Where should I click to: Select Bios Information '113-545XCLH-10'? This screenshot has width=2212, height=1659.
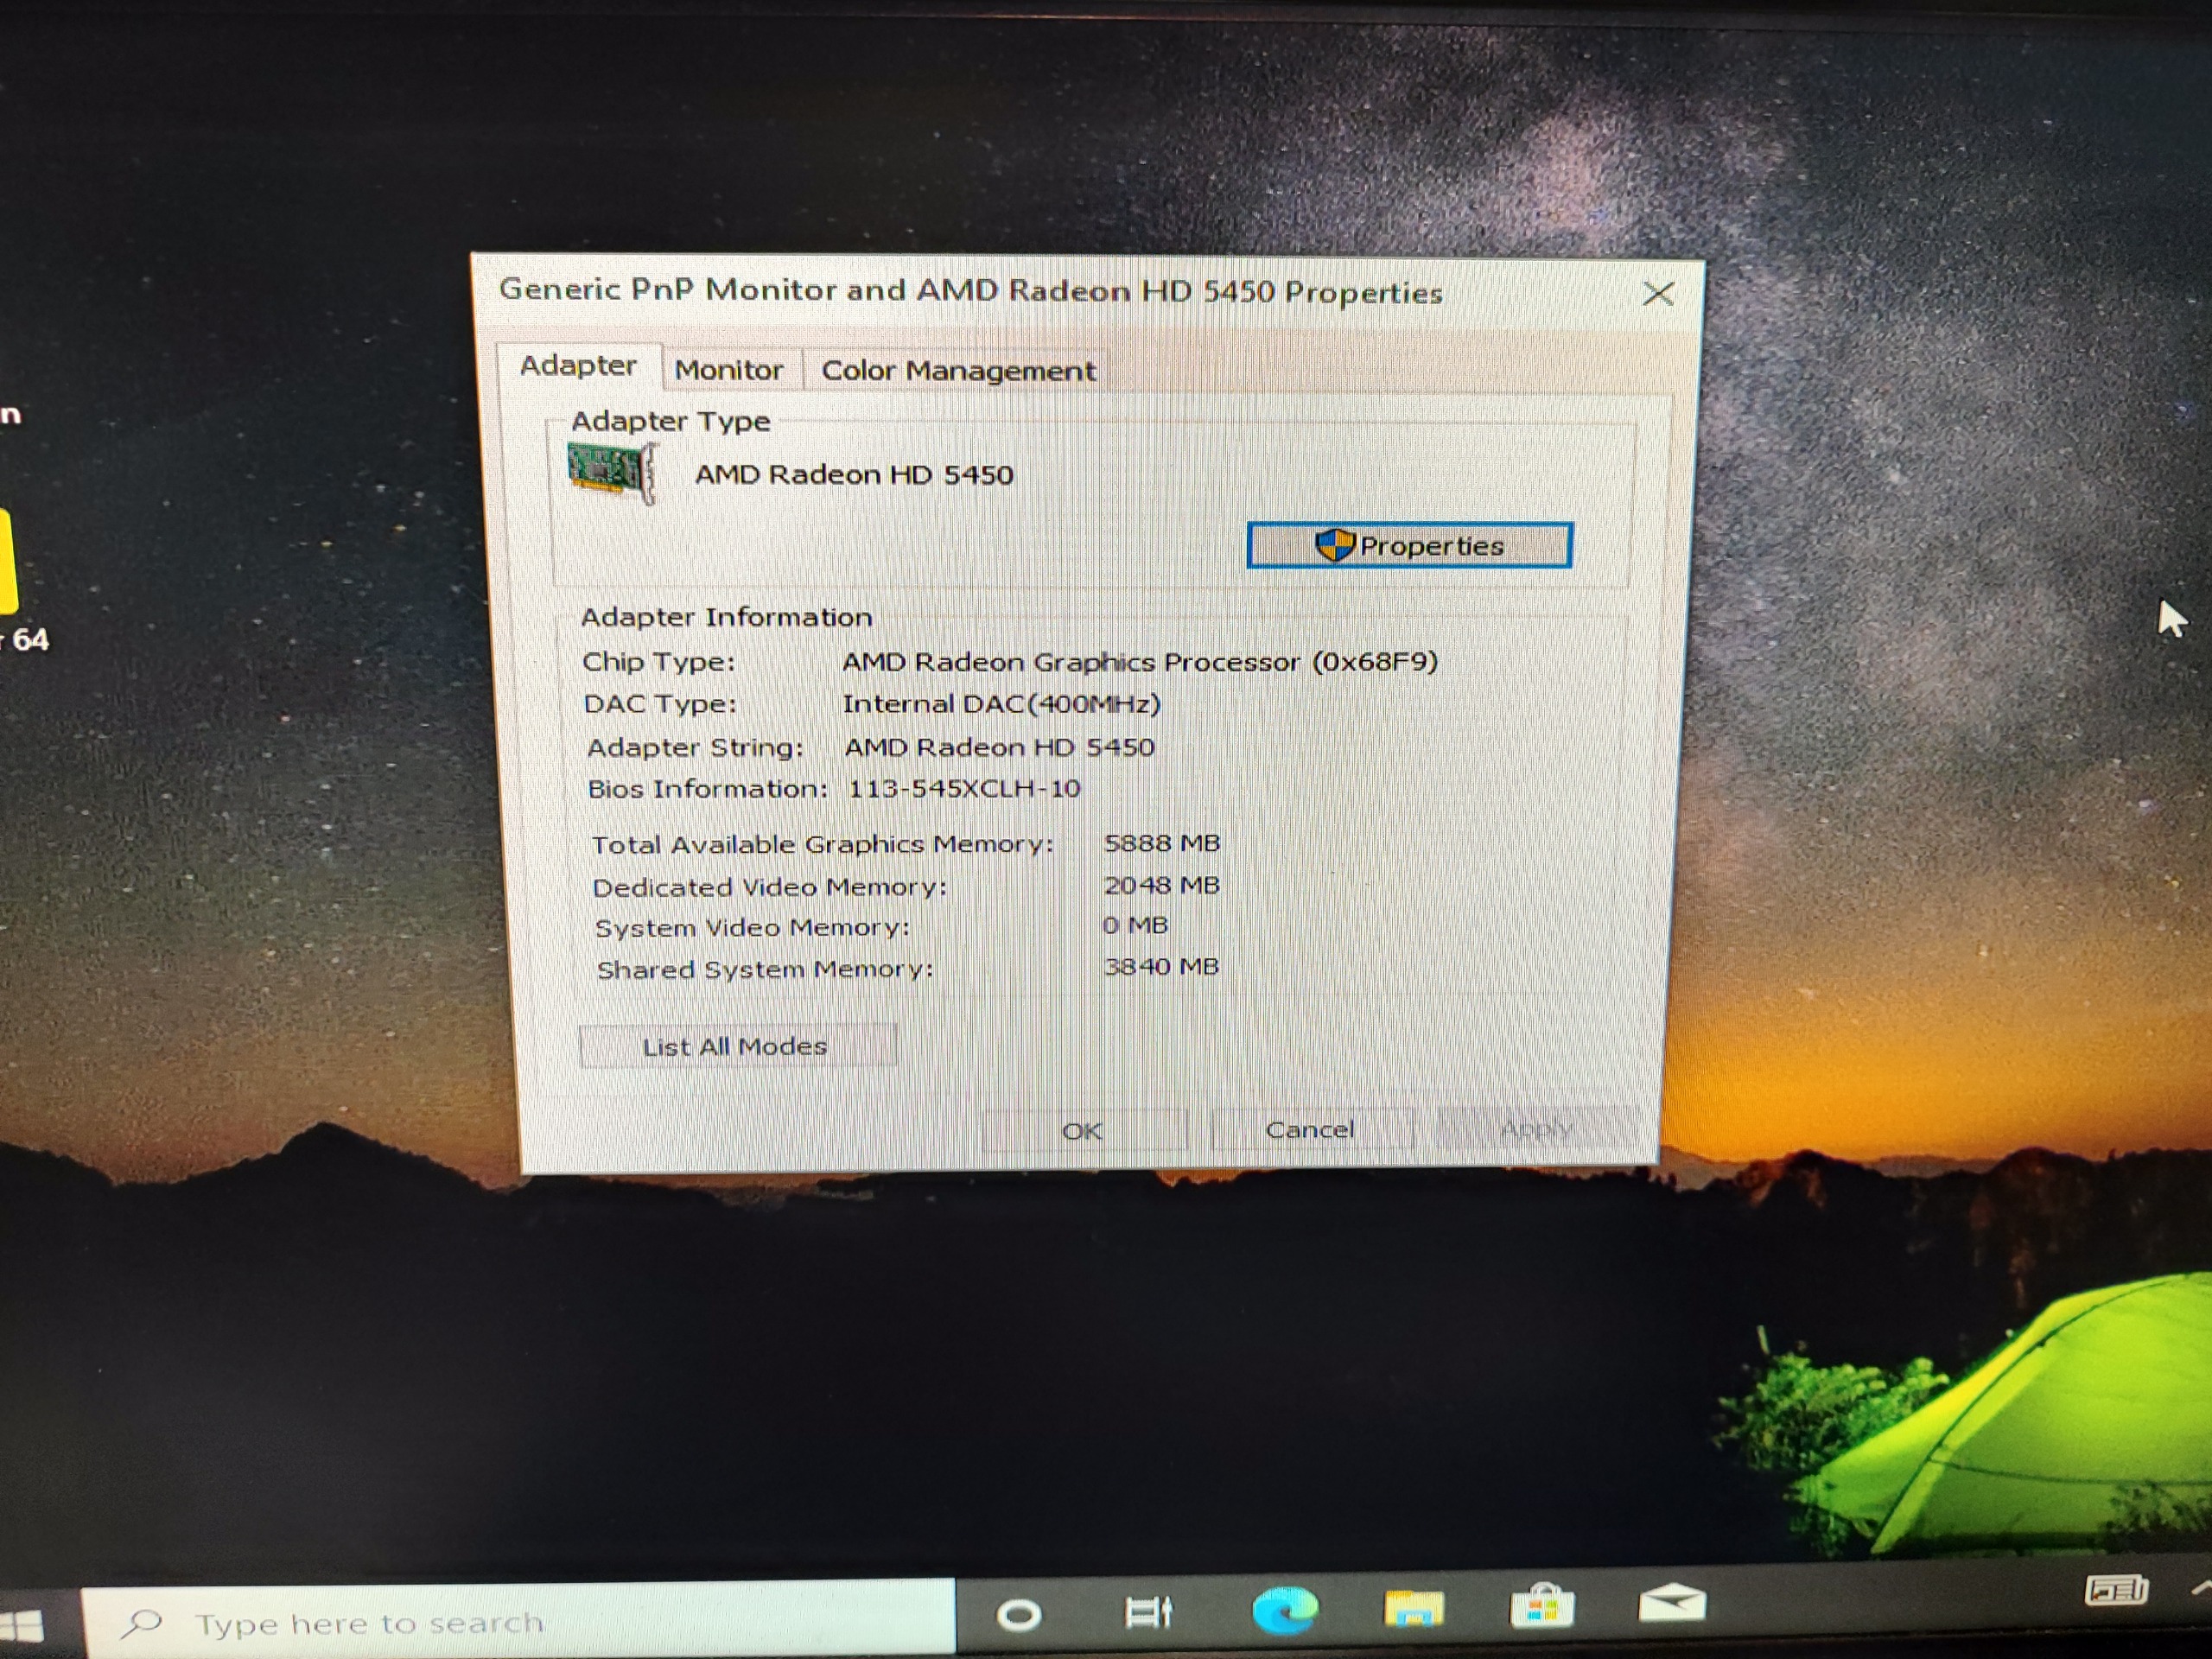pos(964,788)
